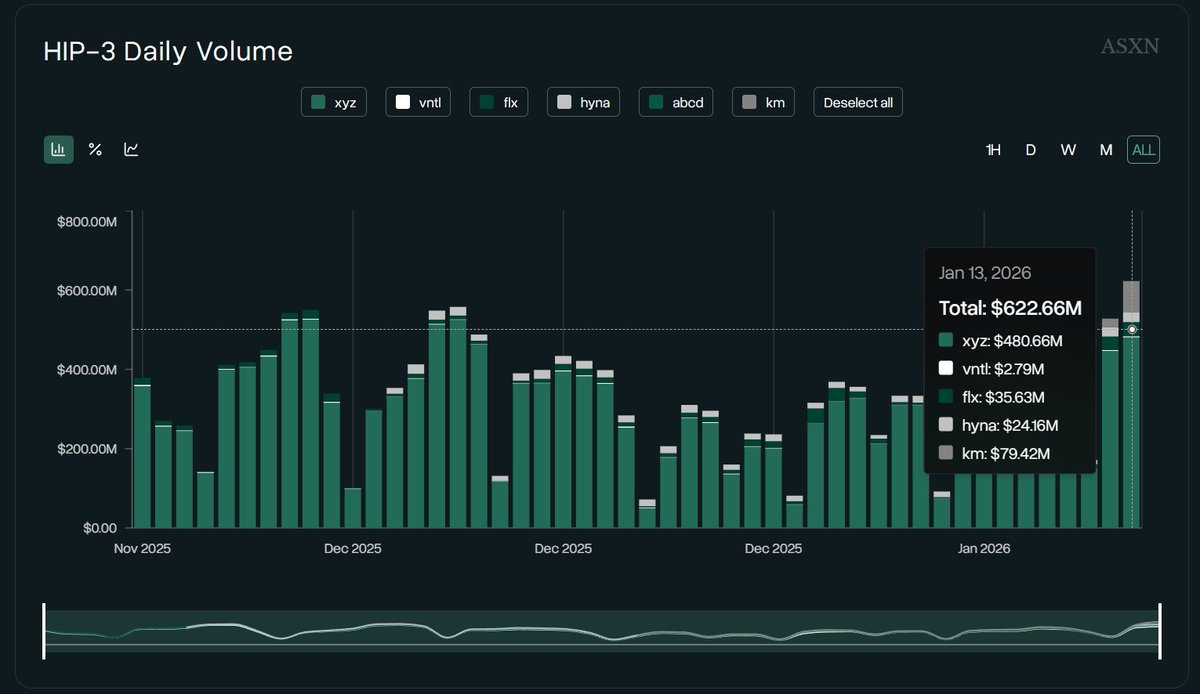Click the gray square icon beside km

747,101
